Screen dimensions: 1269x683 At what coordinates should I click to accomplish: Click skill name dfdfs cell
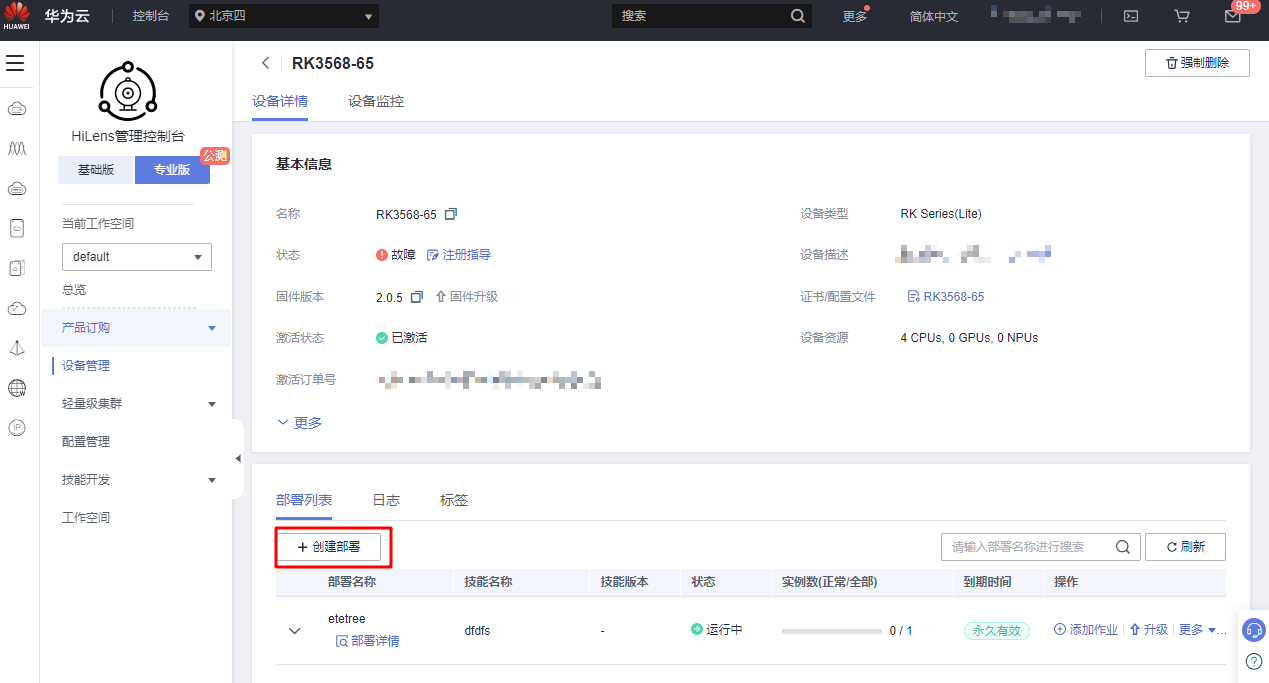pyautogui.click(x=477, y=631)
